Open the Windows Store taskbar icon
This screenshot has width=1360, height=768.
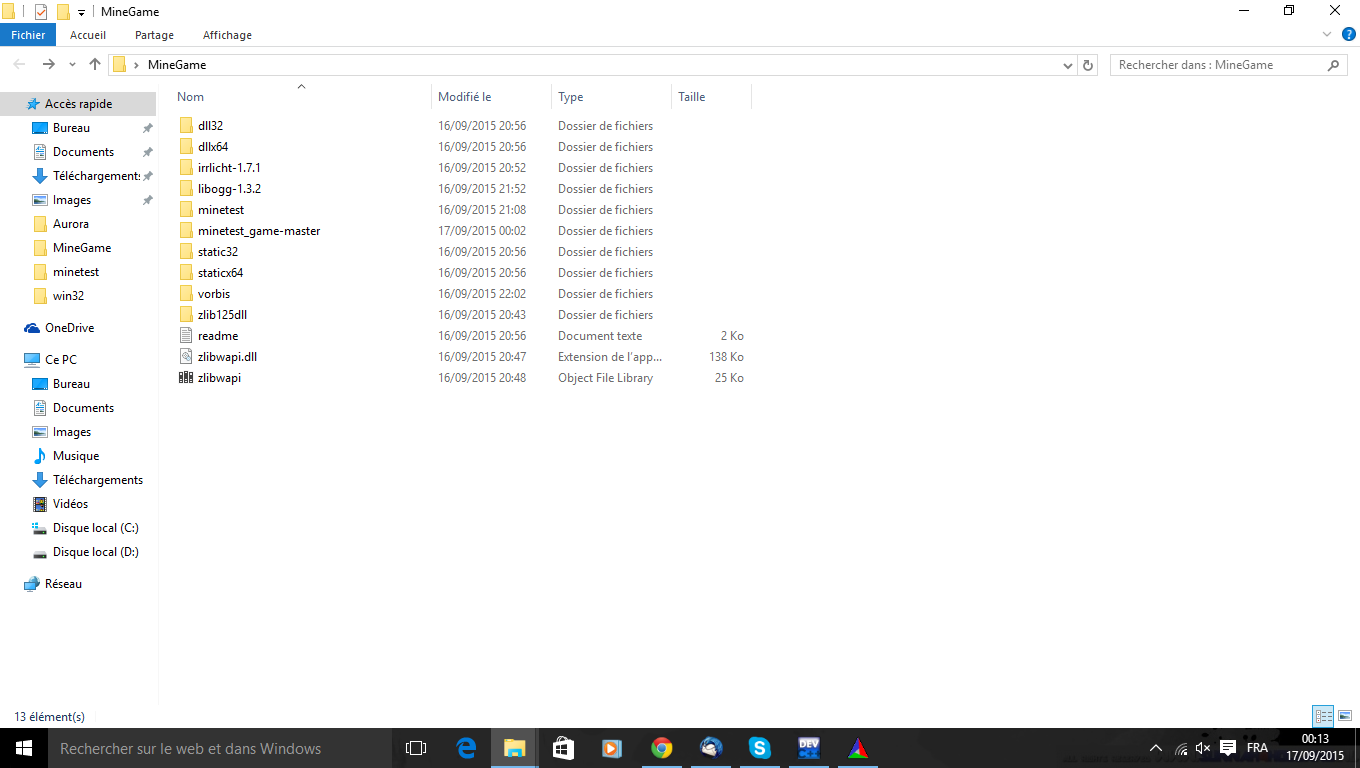(563, 748)
